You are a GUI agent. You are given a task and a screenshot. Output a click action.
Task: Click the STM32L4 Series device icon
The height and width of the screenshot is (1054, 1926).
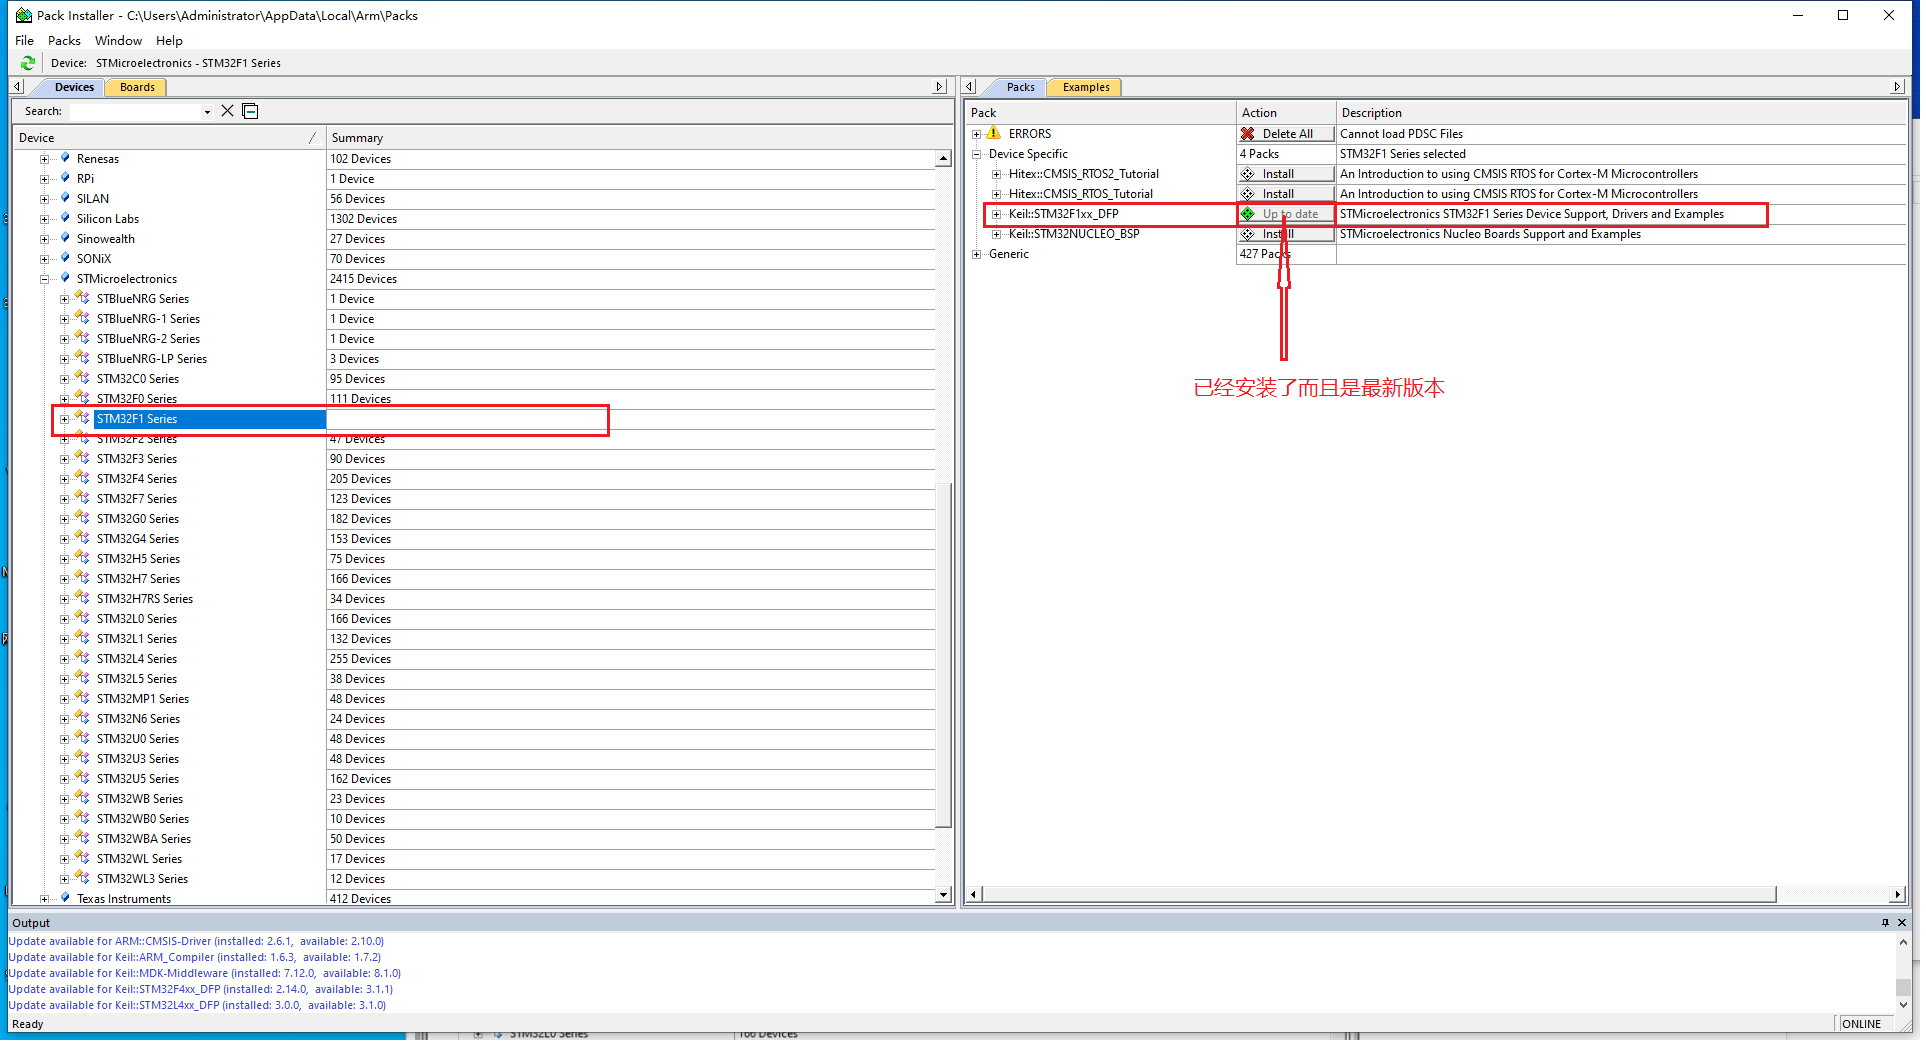[83, 658]
